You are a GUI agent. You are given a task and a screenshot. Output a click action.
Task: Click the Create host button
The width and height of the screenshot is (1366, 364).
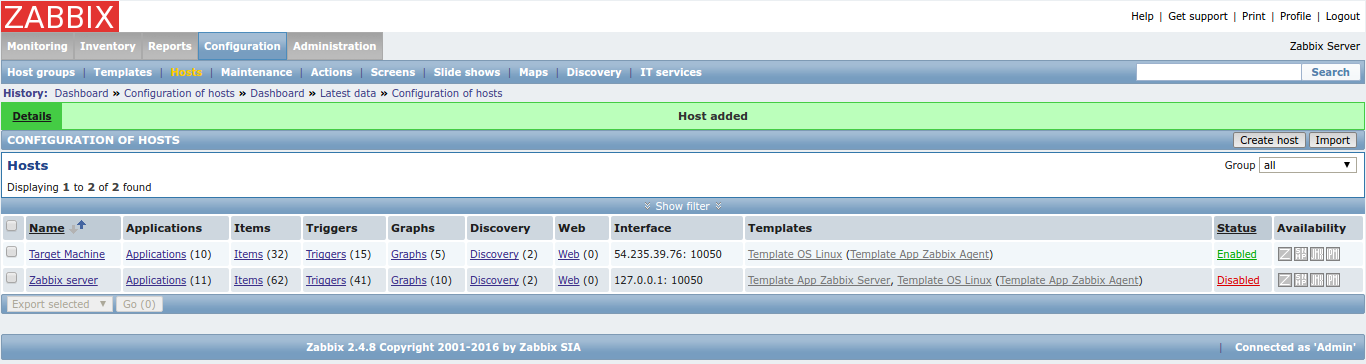click(1269, 140)
